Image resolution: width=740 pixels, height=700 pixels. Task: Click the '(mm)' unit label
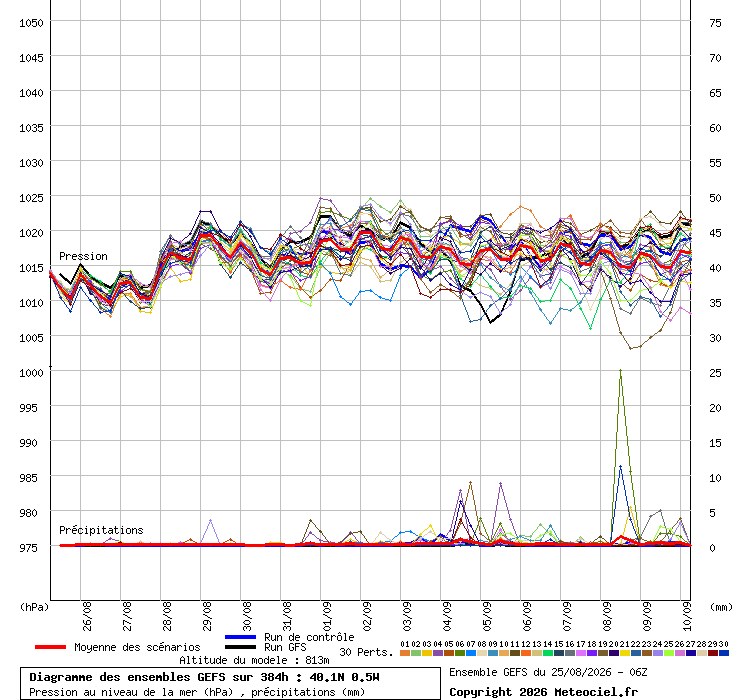[x=721, y=607]
